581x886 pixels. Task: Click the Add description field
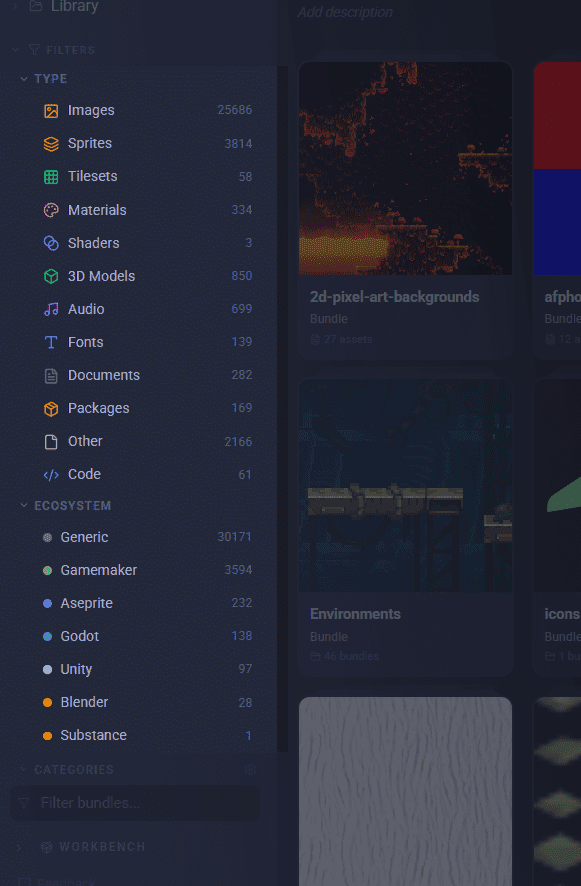[345, 12]
